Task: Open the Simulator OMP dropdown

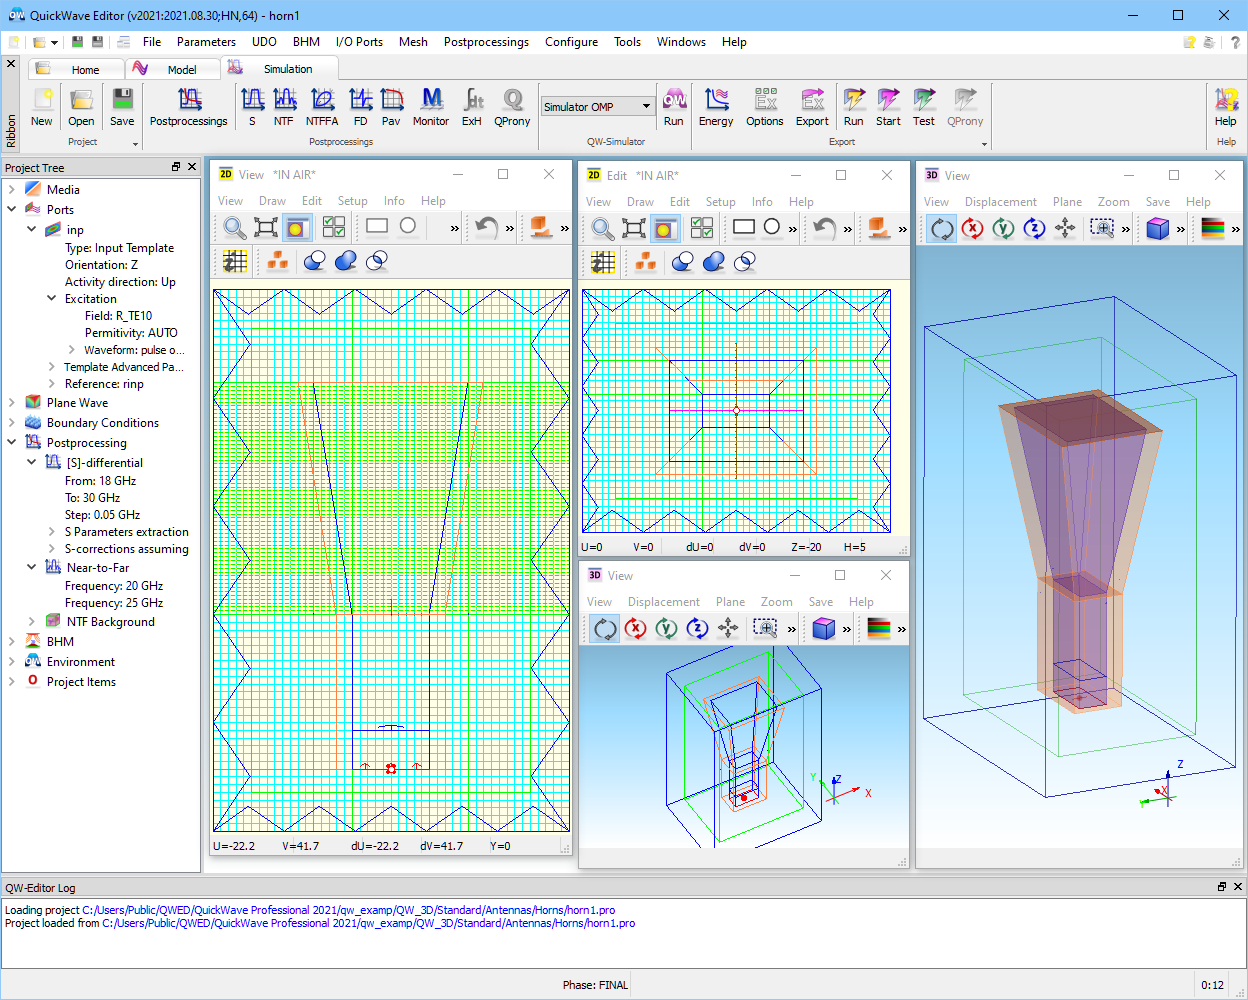Action: click(x=647, y=106)
